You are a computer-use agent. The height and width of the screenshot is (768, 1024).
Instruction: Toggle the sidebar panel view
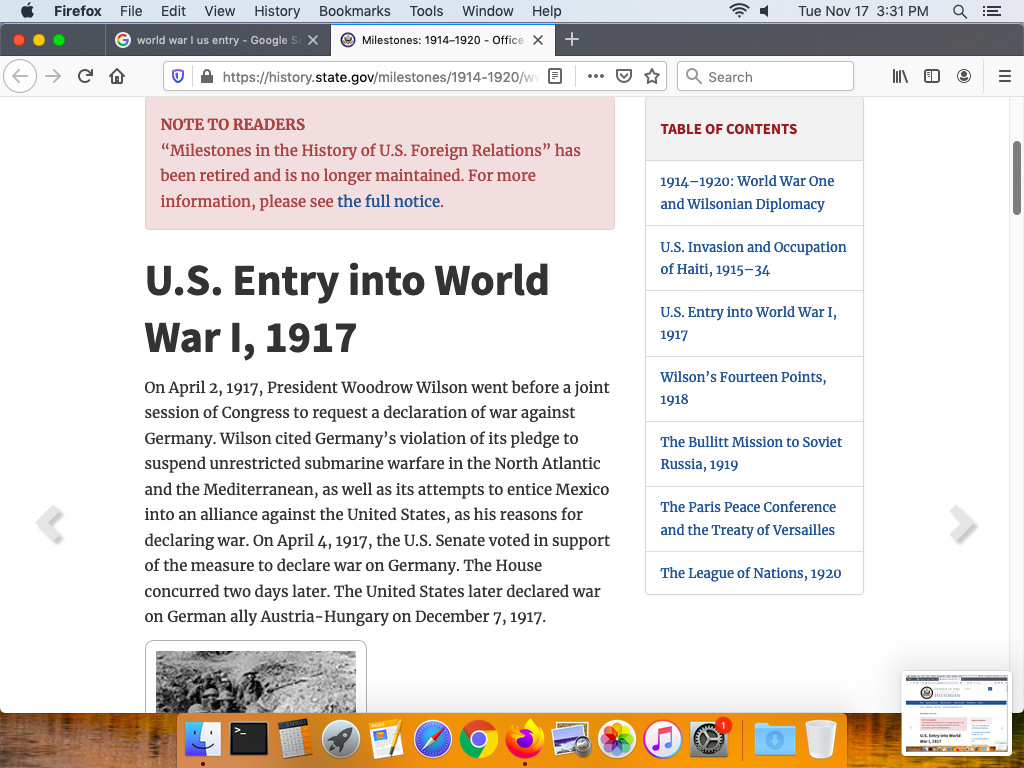tap(932, 77)
